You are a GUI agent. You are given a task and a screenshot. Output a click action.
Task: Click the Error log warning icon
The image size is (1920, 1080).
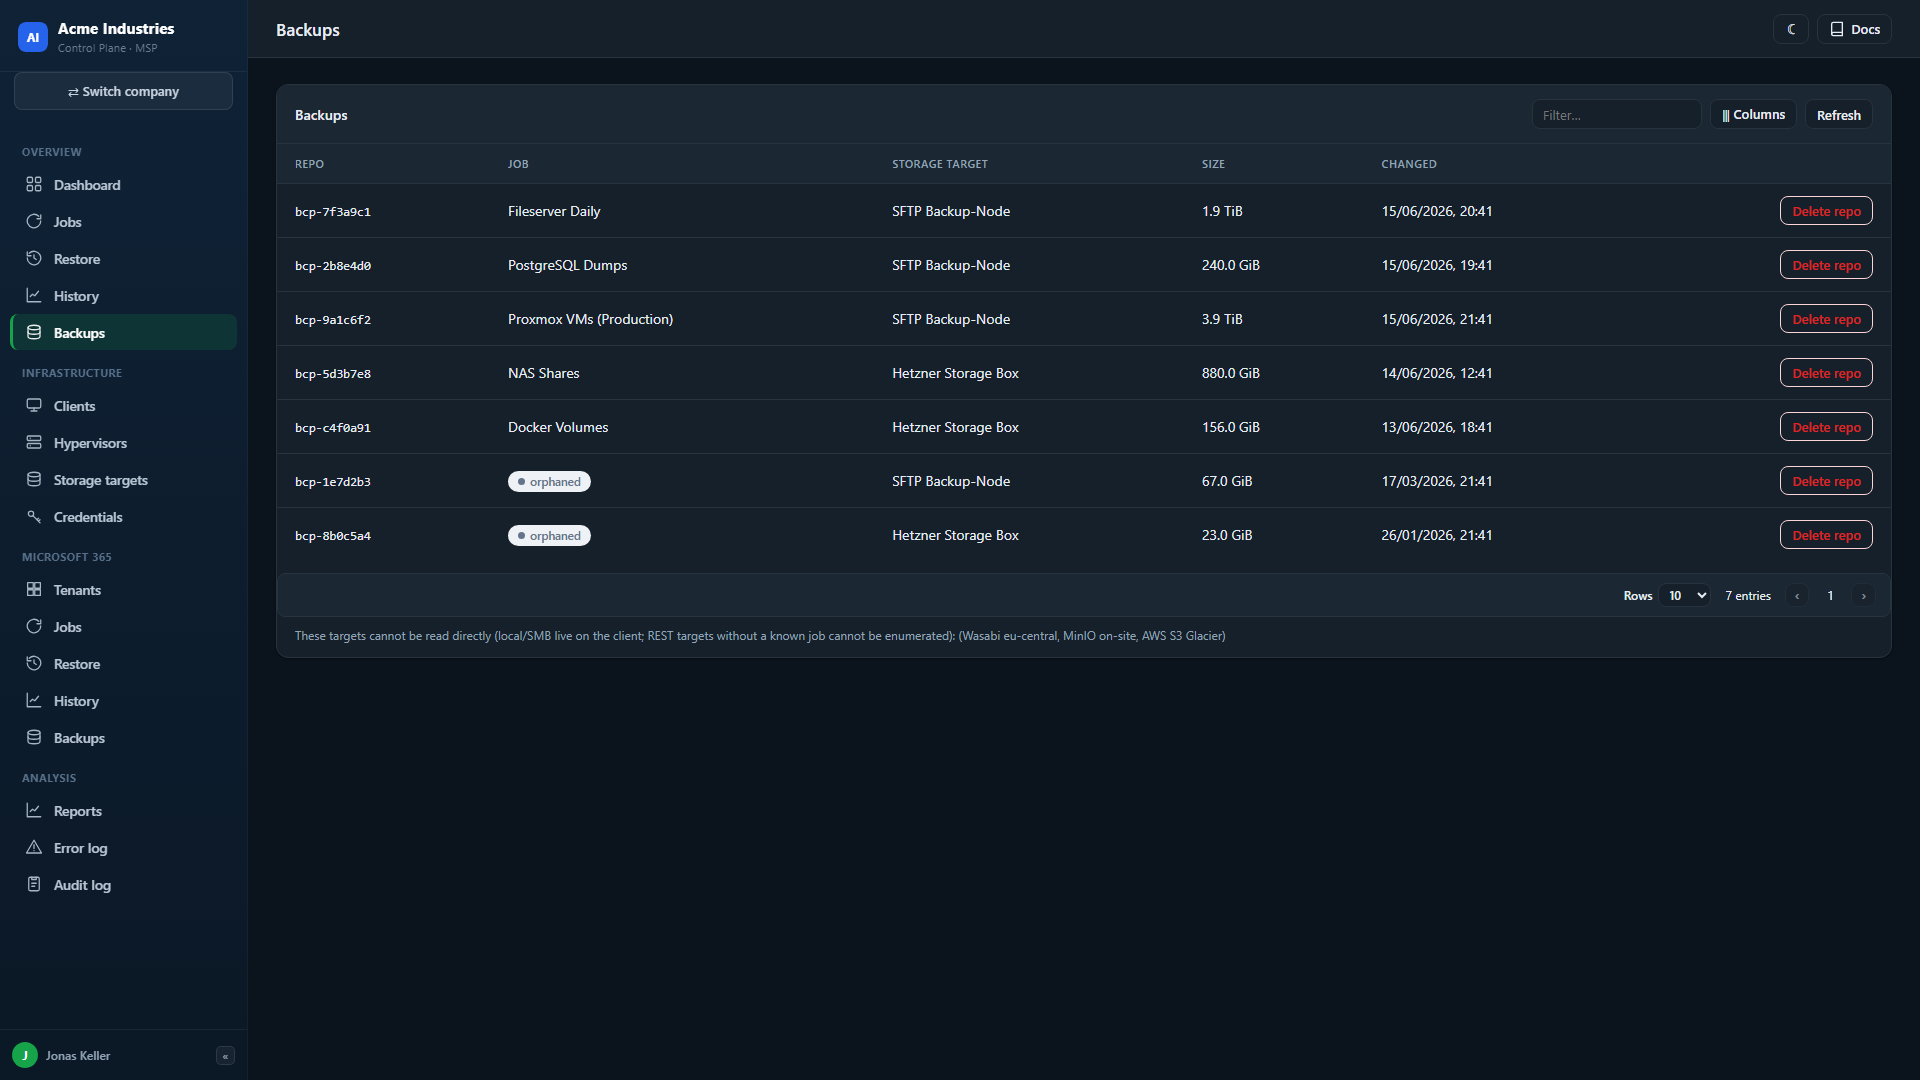coord(34,848)
